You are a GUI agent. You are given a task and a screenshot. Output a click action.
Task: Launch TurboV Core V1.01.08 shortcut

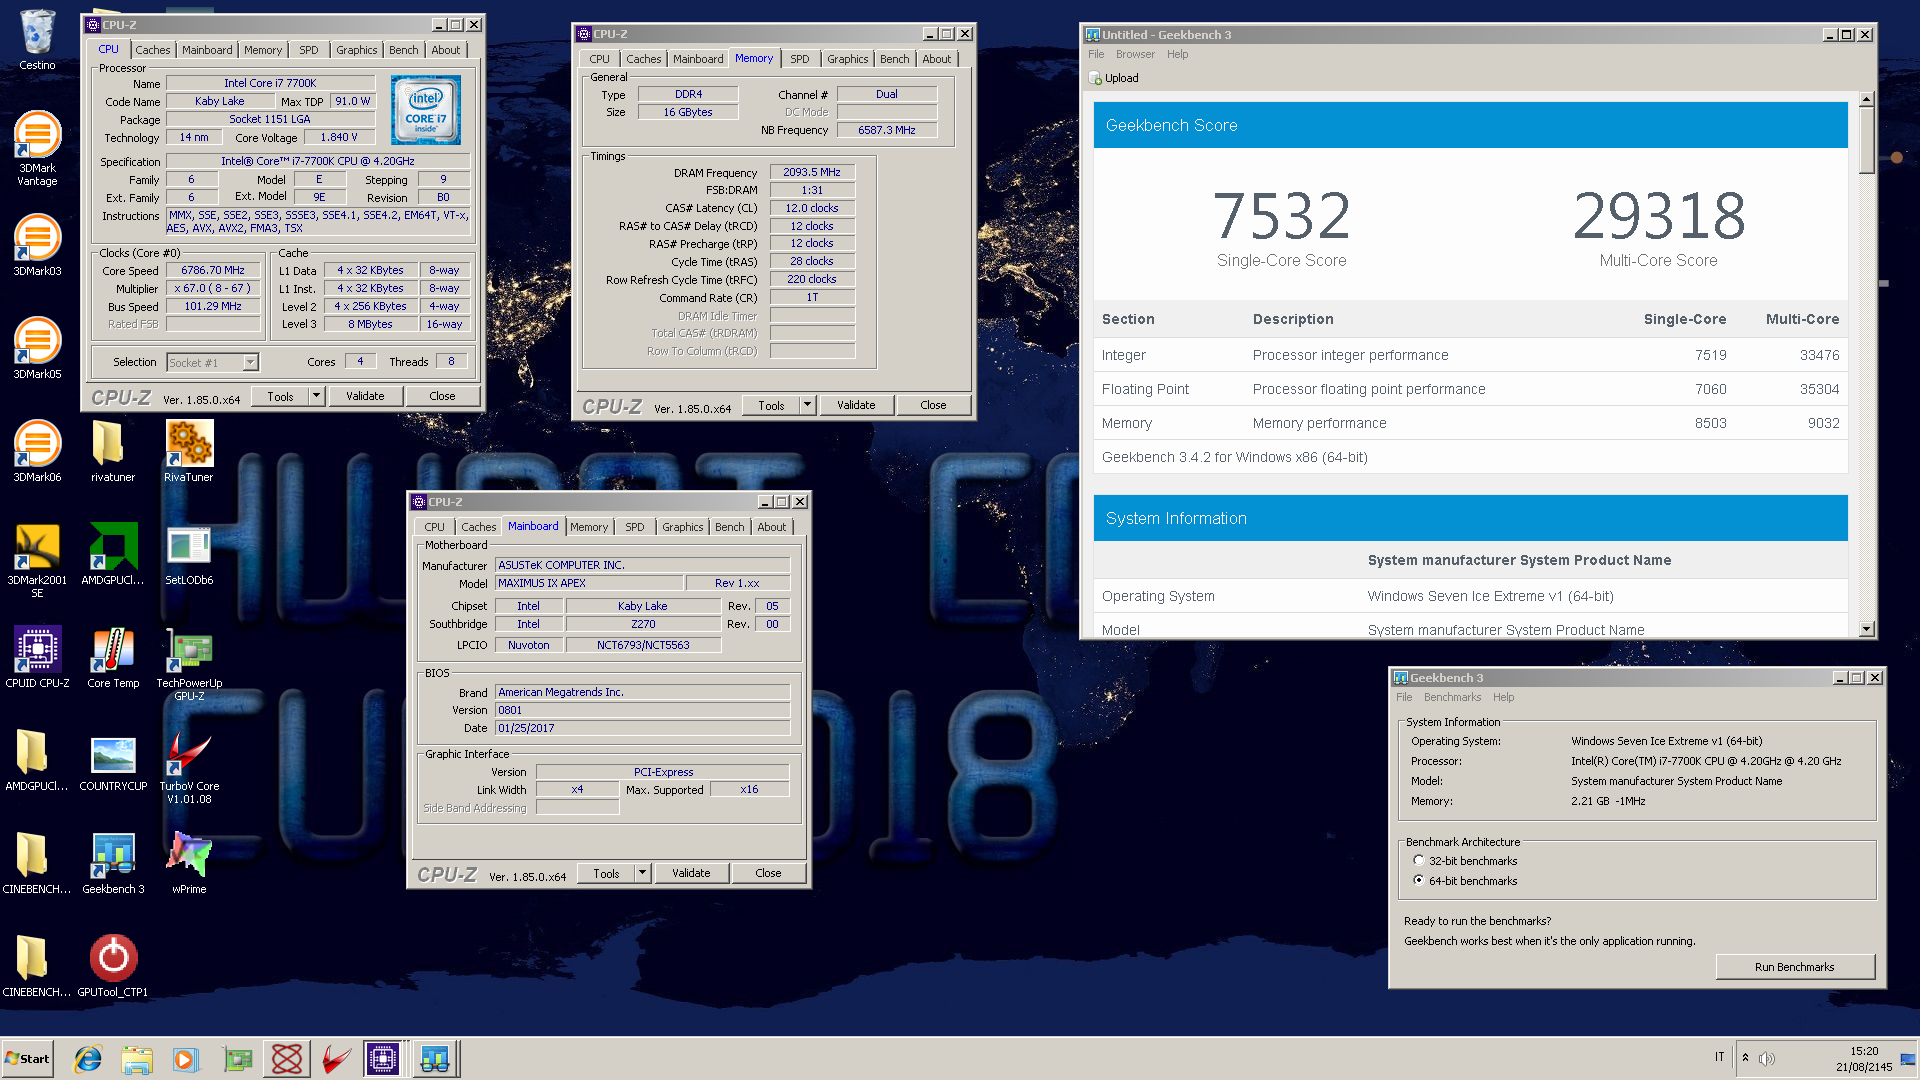189,766
